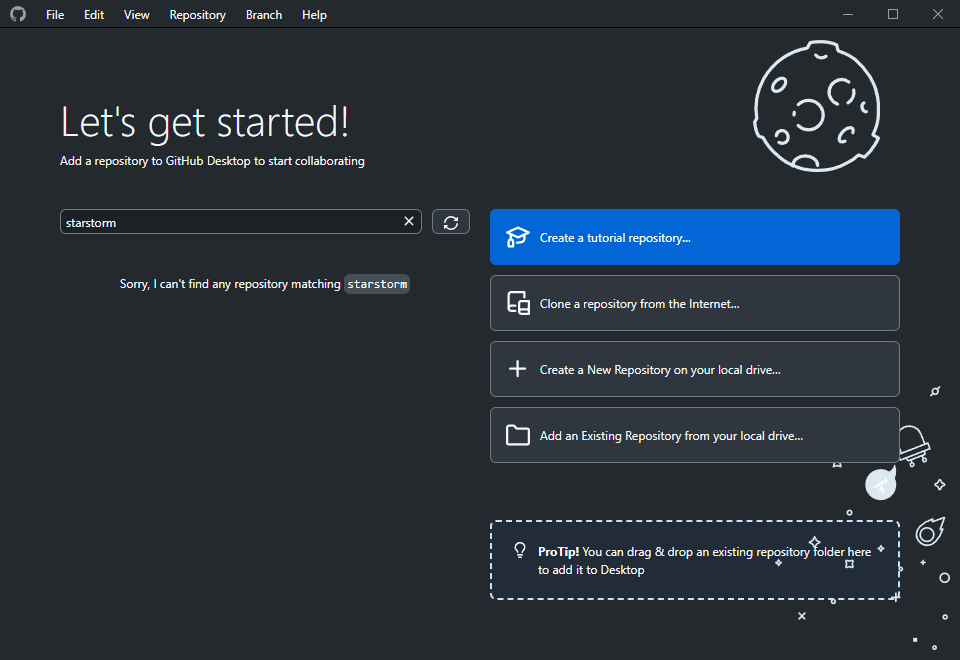Click the folder icon for existing repository
Screen dimensions: 960x660
518,435
